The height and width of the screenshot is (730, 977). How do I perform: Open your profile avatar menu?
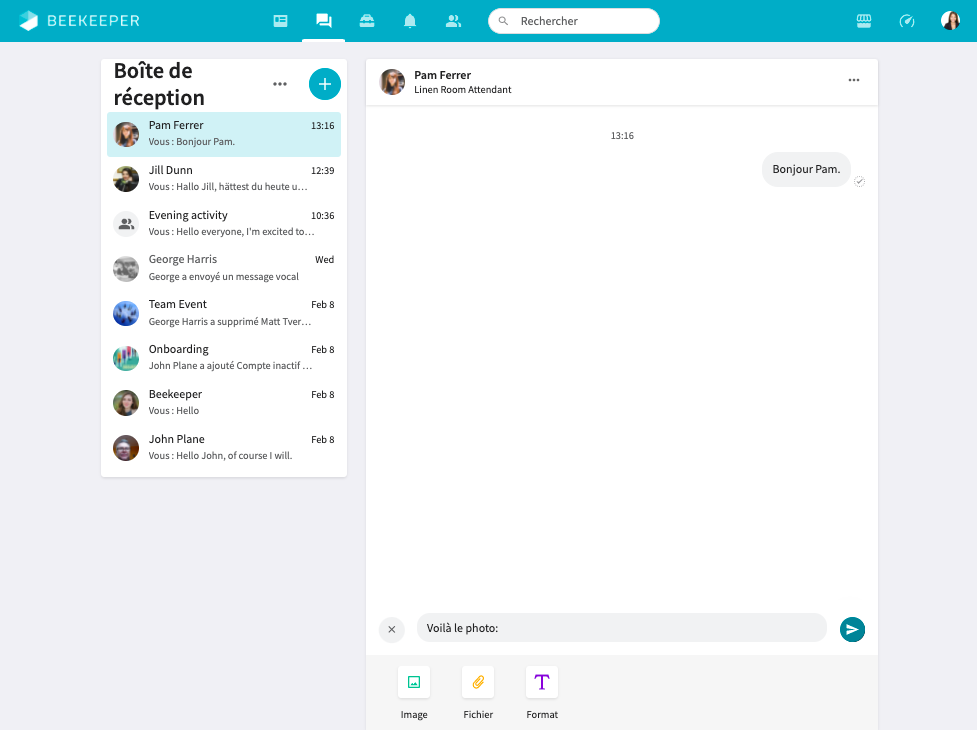pos(949,20)
